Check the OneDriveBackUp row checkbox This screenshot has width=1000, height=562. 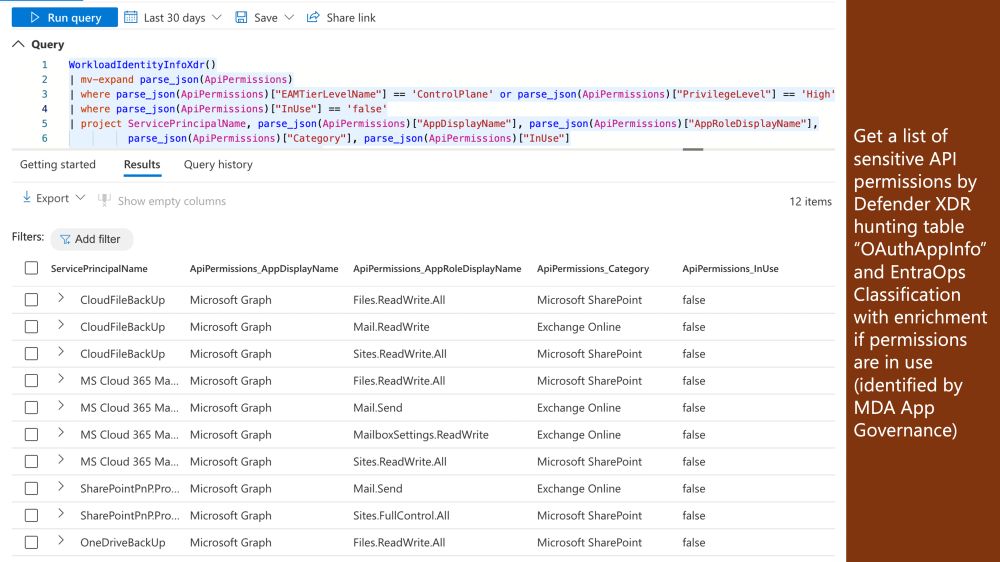(31, 542)
